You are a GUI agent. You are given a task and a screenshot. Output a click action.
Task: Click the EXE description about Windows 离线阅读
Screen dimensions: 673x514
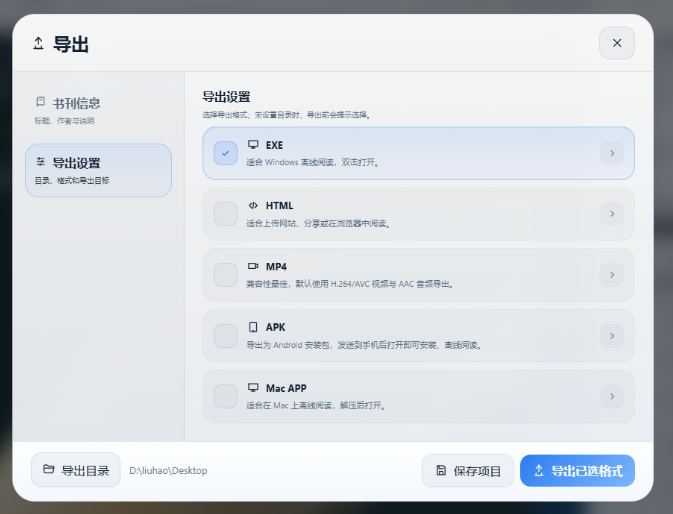(x=312, y=162)
